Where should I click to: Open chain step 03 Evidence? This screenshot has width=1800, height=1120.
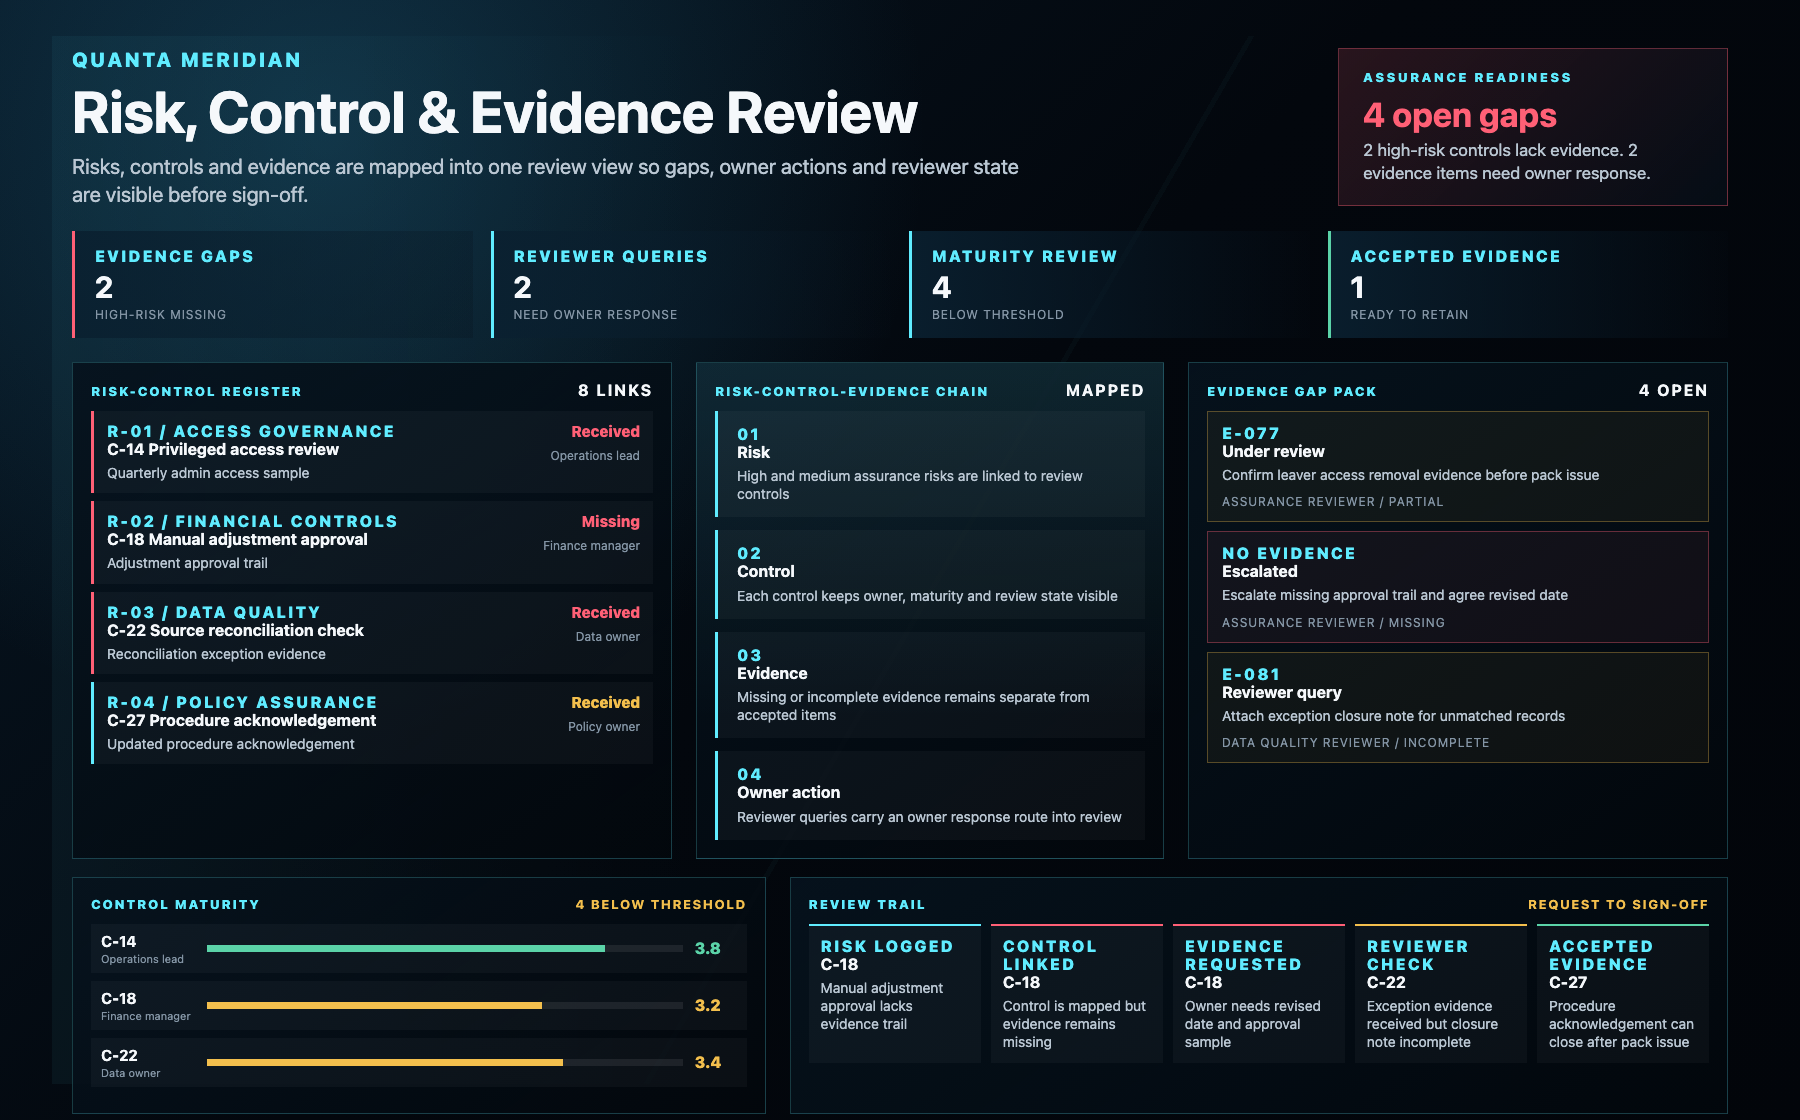point(930,685)
